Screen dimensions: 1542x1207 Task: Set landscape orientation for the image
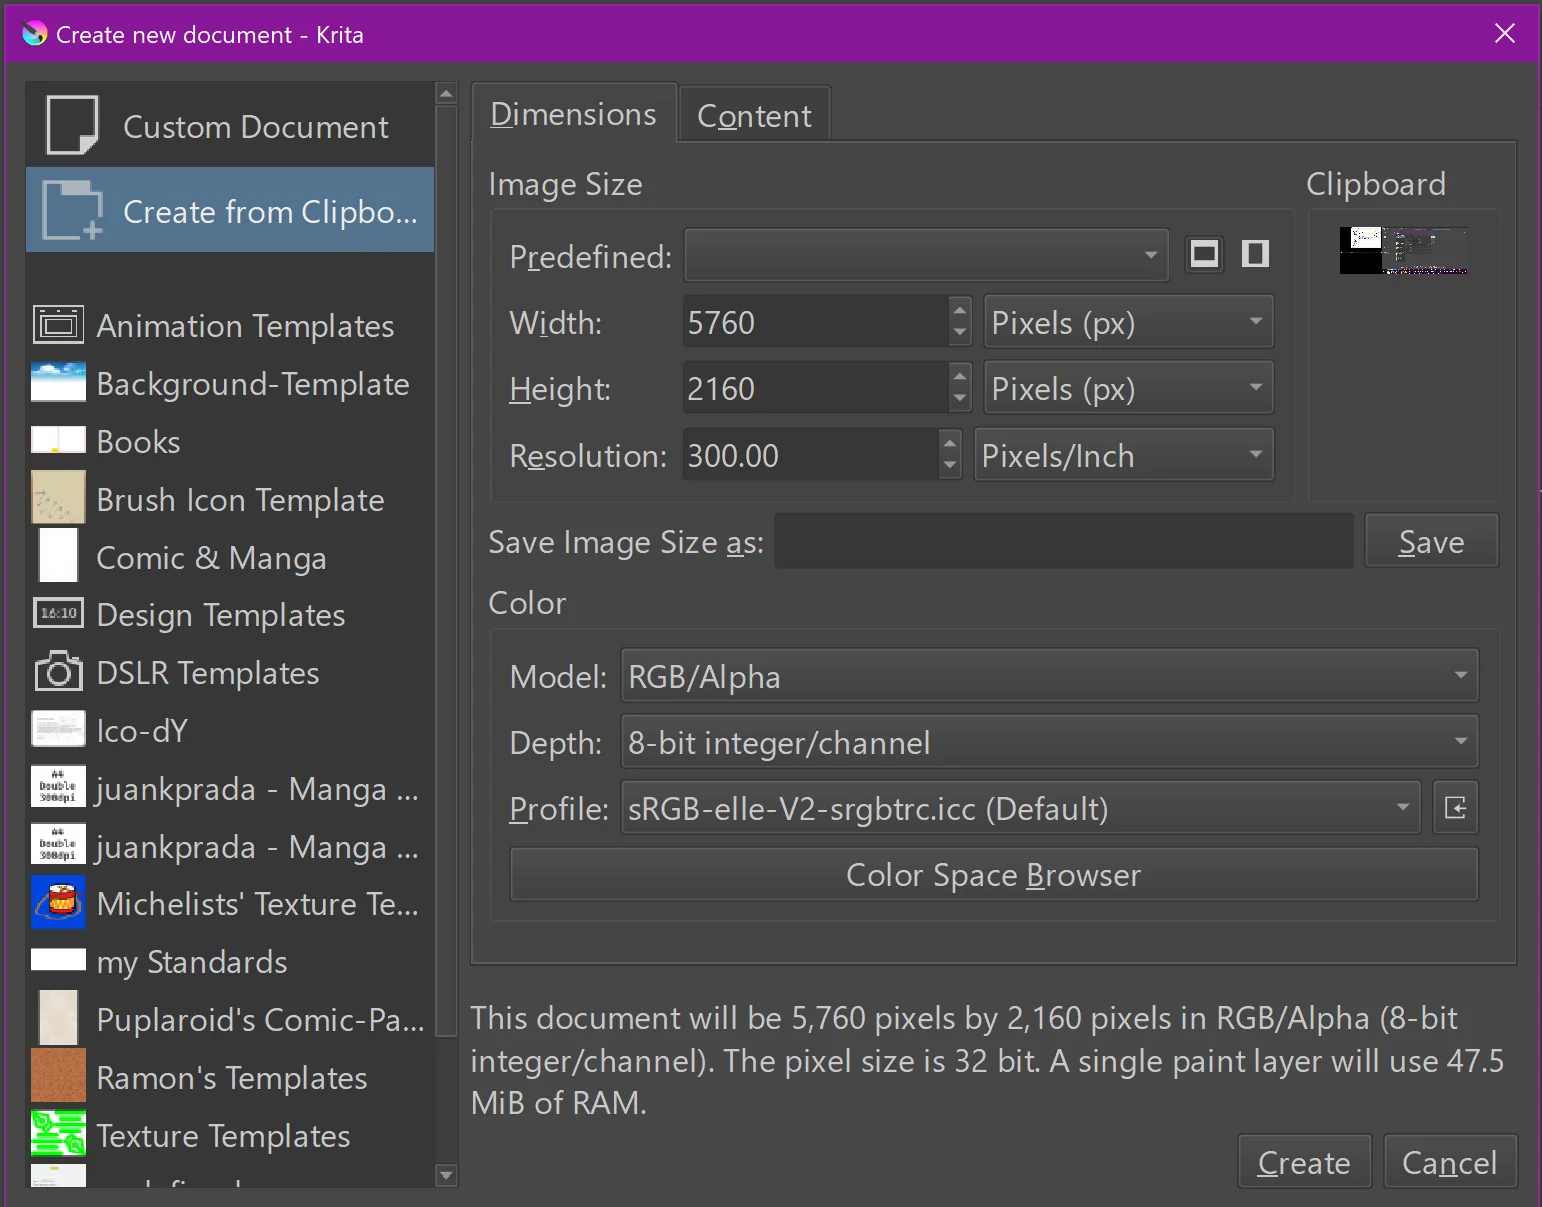pyautogui.click(x=1204, y=254)
